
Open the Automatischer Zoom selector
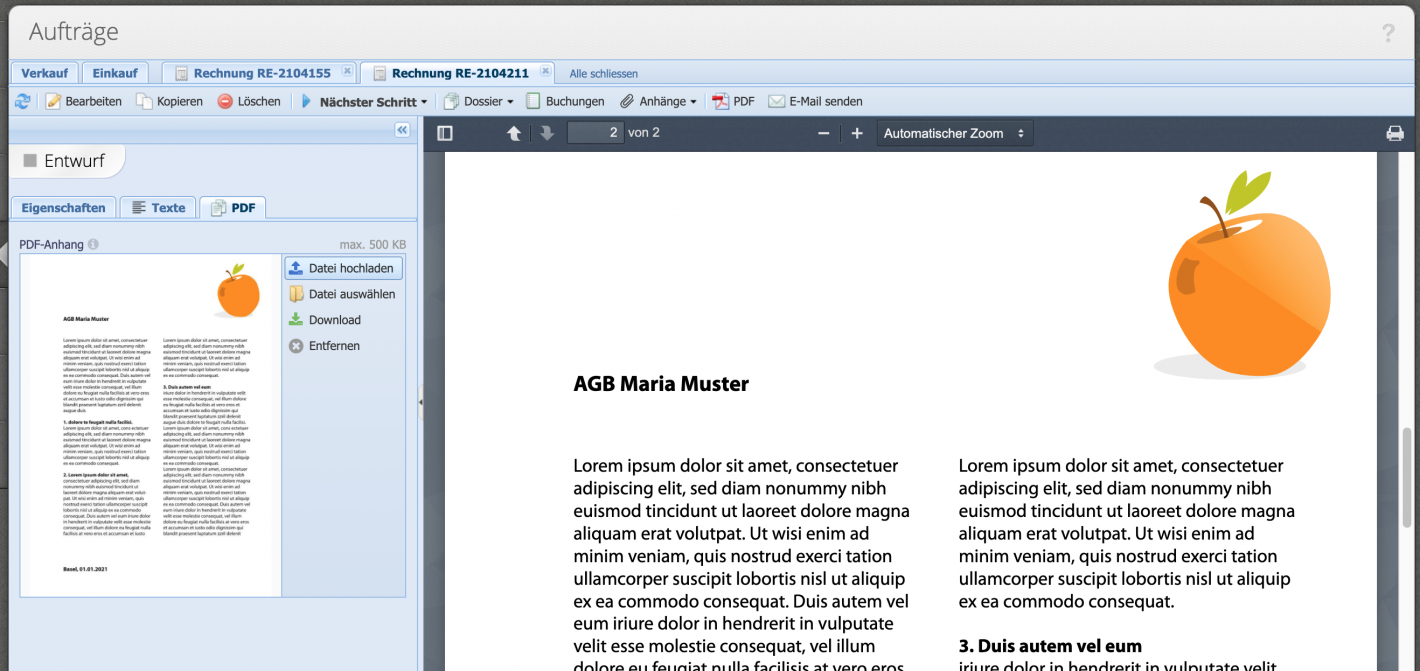pos(954,132)
